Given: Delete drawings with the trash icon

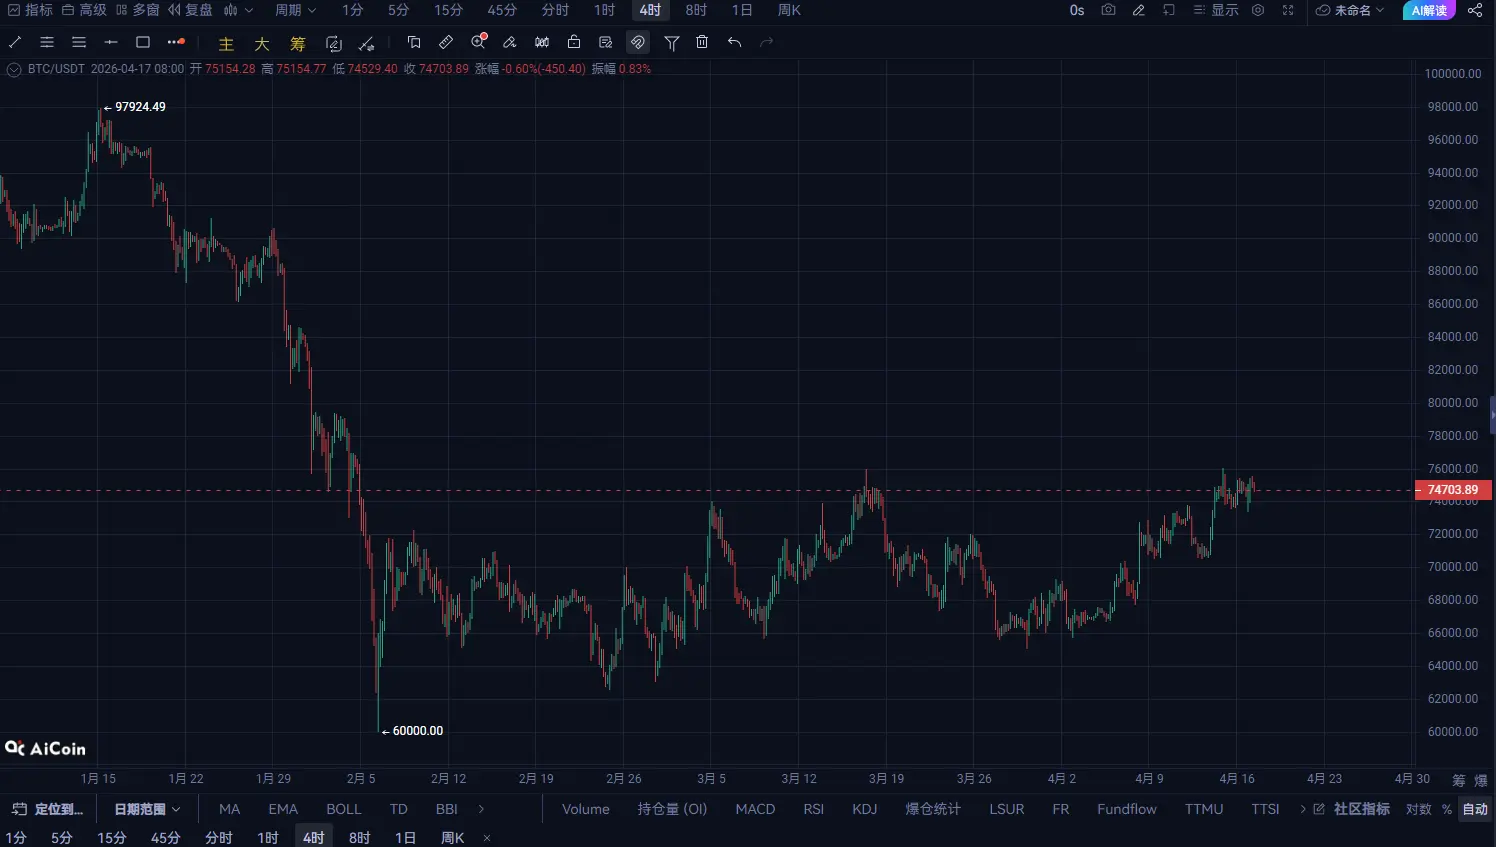Looking at the screenshot, I should click(702, 42).
